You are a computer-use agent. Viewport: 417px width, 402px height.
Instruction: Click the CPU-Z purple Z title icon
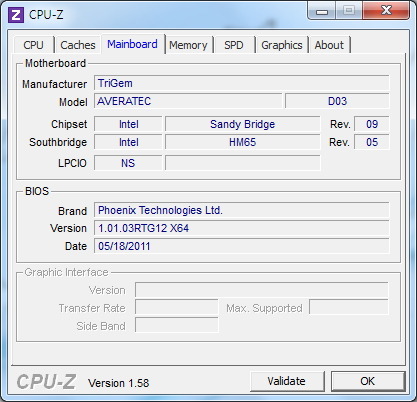tap(16, 15)
